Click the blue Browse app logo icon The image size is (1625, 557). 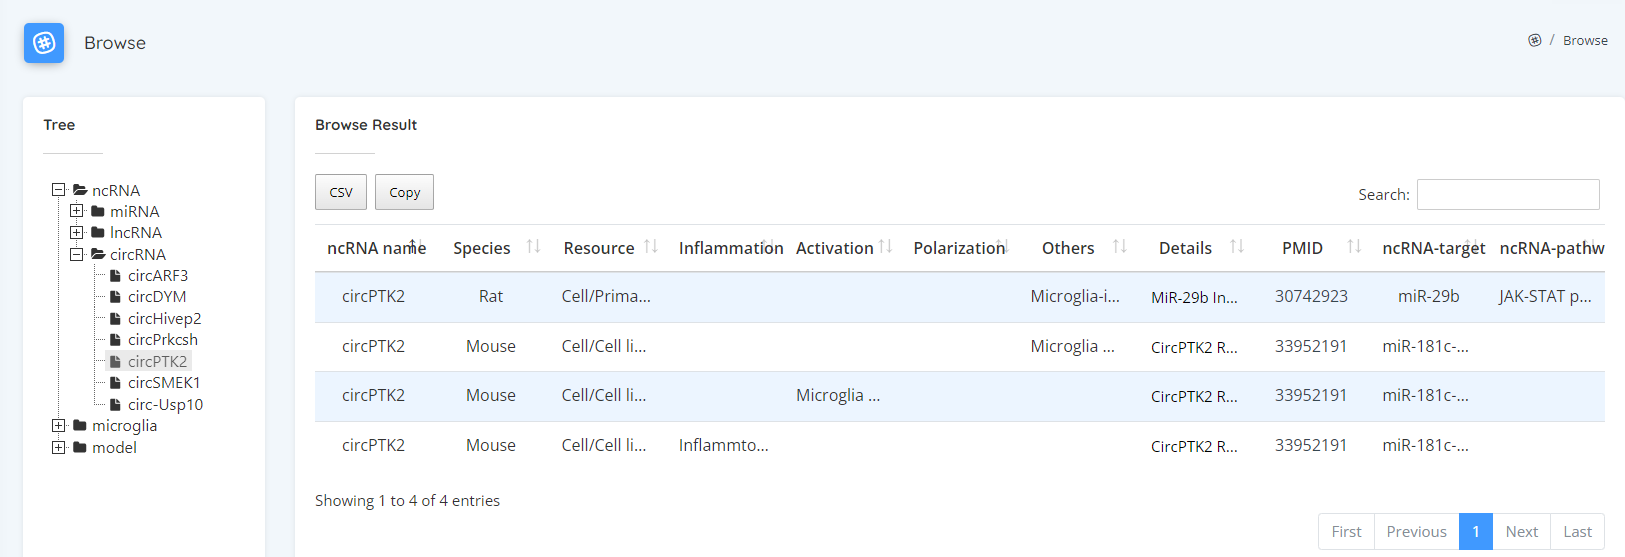[x=44, y=43]
